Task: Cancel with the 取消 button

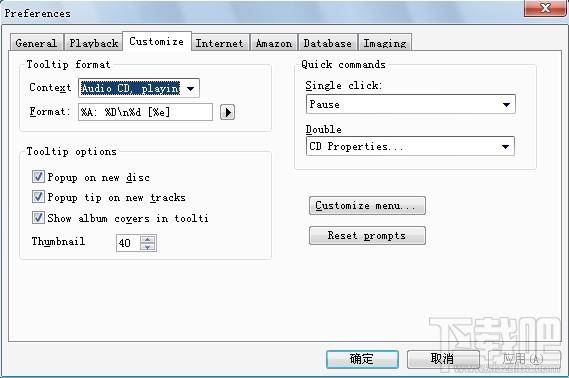Action: click(443, 359)
